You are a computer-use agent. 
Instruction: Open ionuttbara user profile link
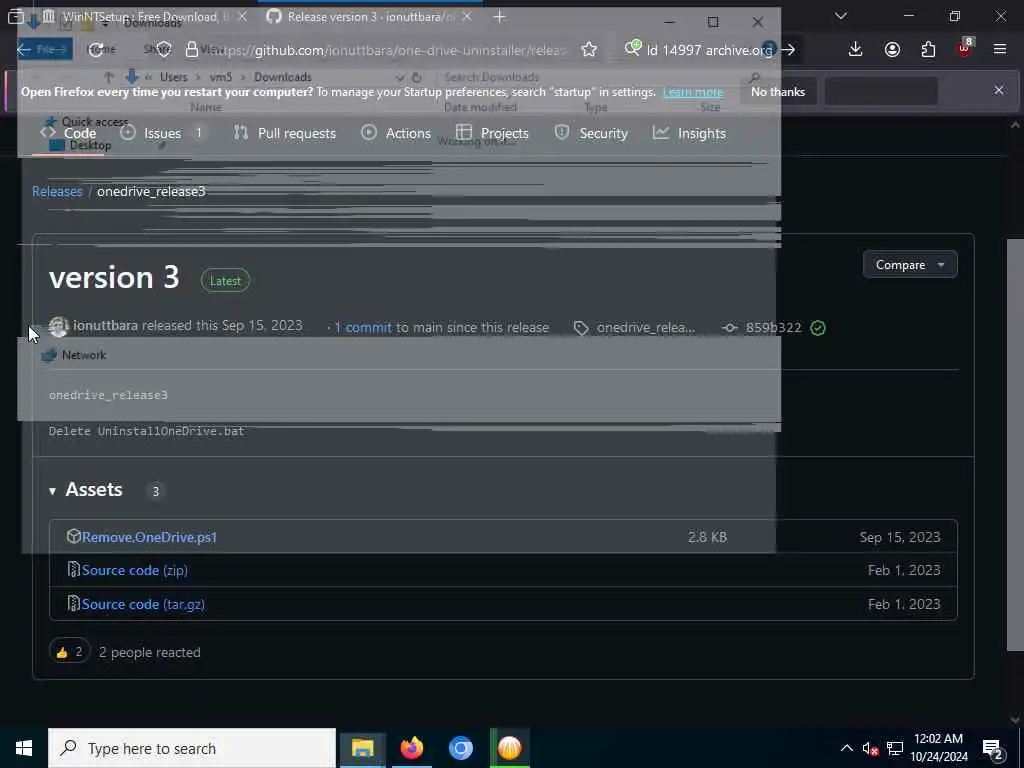click(x=105, y=325)
